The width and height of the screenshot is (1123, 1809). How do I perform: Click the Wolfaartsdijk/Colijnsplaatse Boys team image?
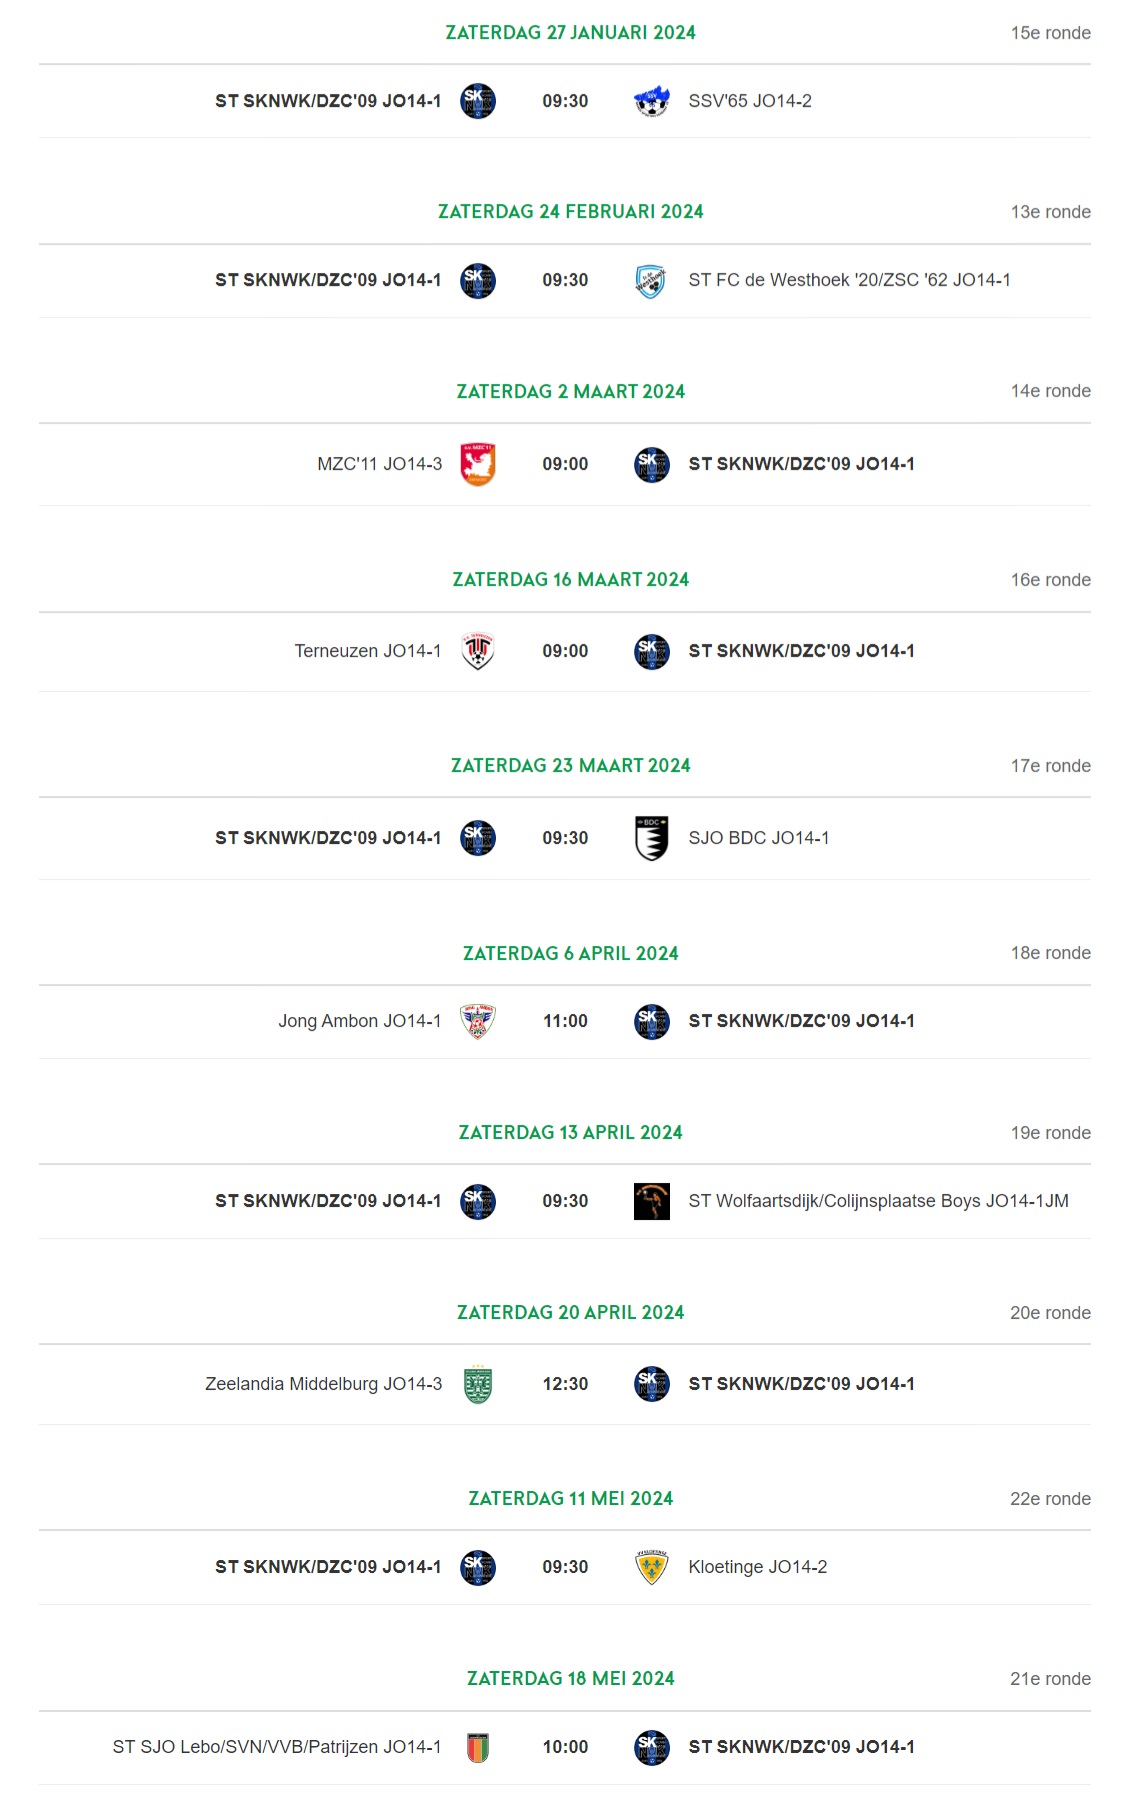click(652, 1201)
